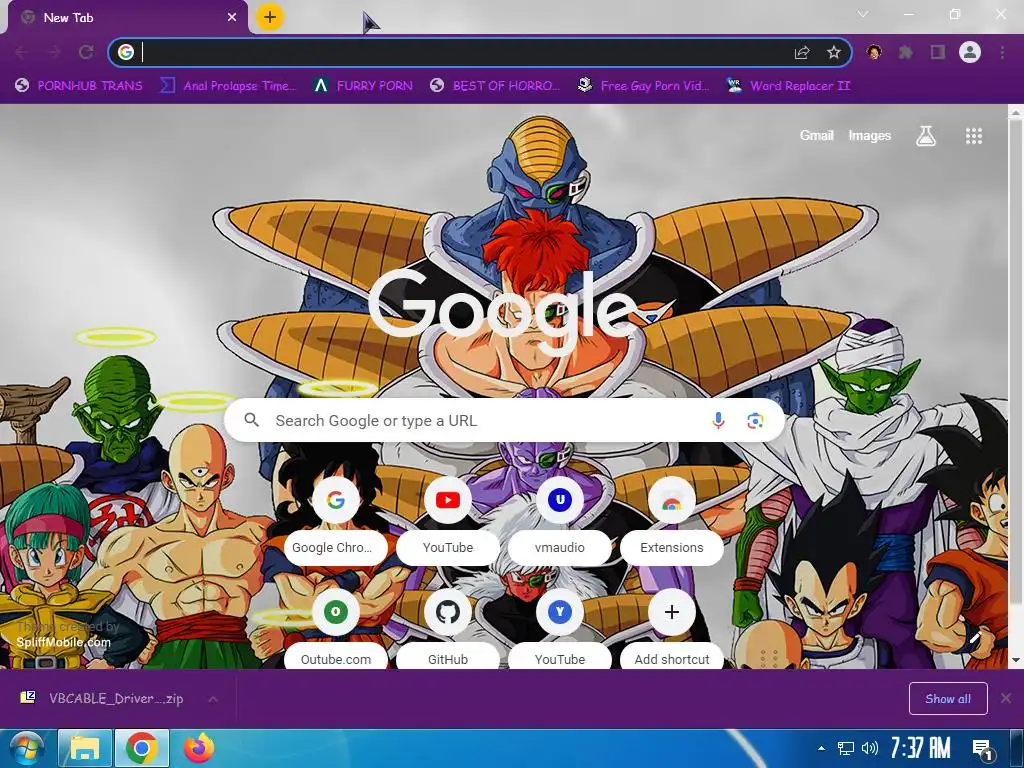Open the extension with the avatar icon in toolbar
1024x768 pixels.
point(874,52)
